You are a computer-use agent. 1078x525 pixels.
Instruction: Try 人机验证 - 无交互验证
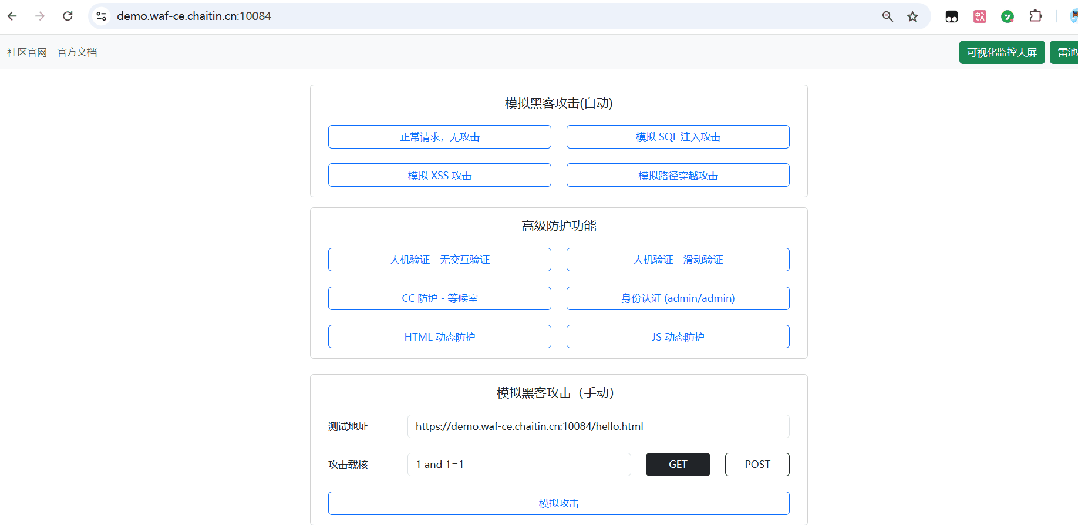click(439, 260)
